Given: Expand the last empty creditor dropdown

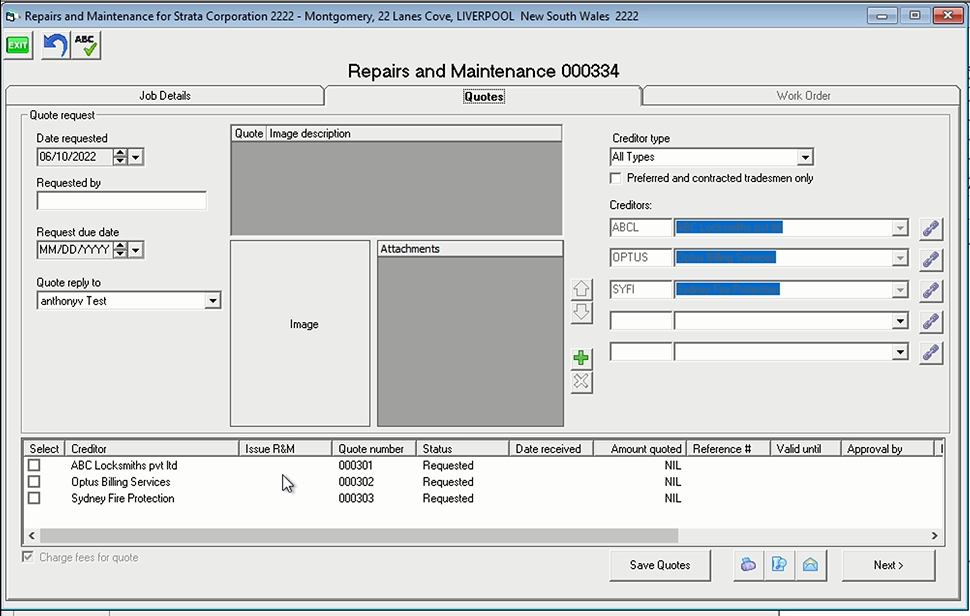Looking at the screenshot, I should (x=900, y=353).
